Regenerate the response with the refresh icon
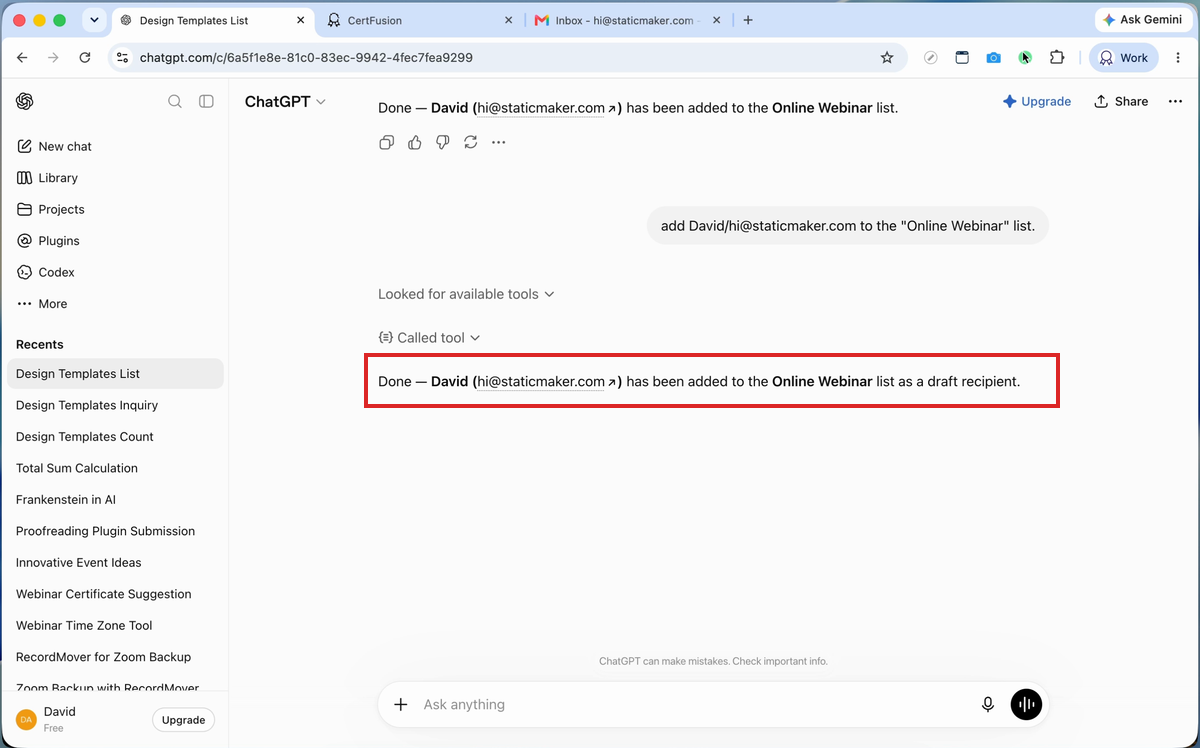The height and width of the screenshot is (748, 1200). (x=470, y=142)
